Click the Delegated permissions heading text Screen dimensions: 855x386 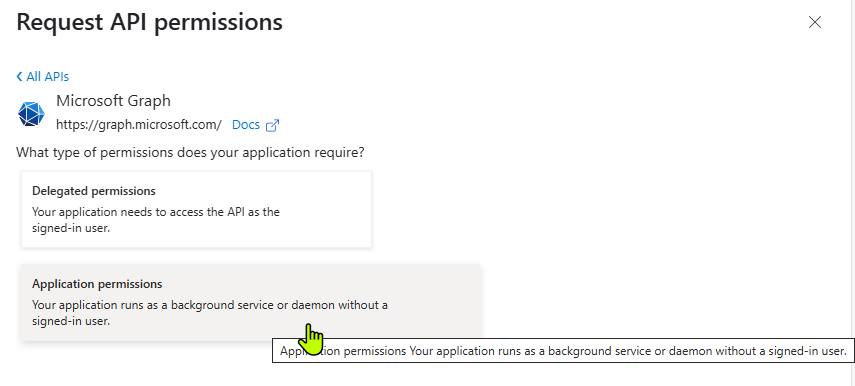pos(94,191)
